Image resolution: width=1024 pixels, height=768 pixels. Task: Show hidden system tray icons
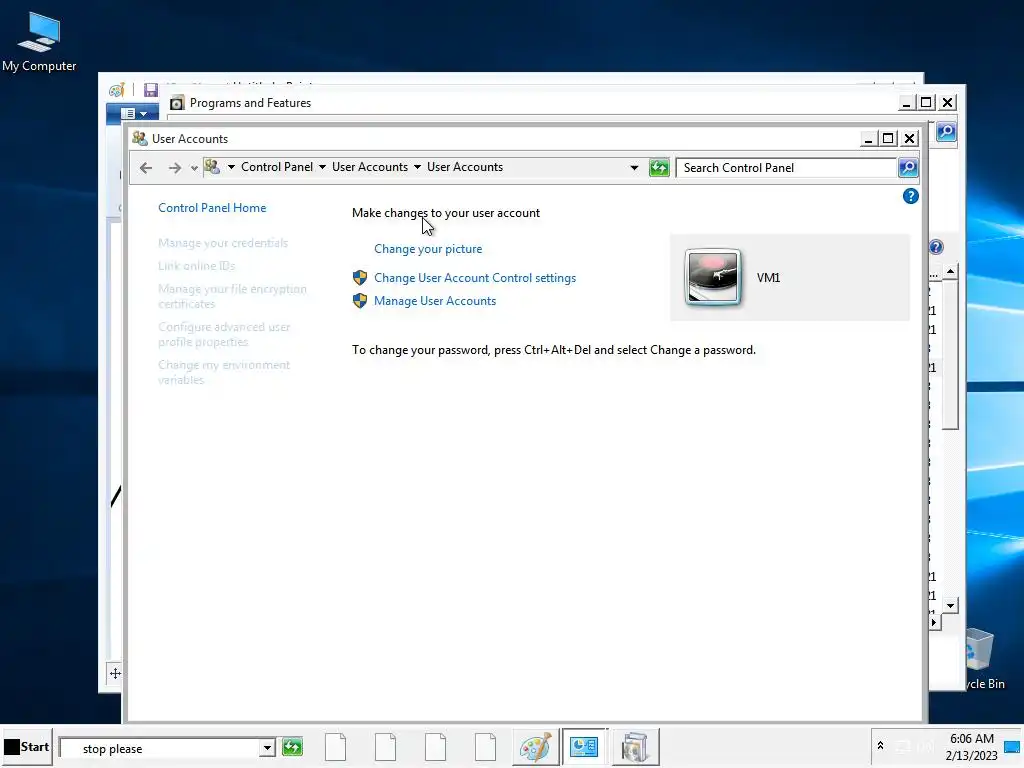click(880, 746)
